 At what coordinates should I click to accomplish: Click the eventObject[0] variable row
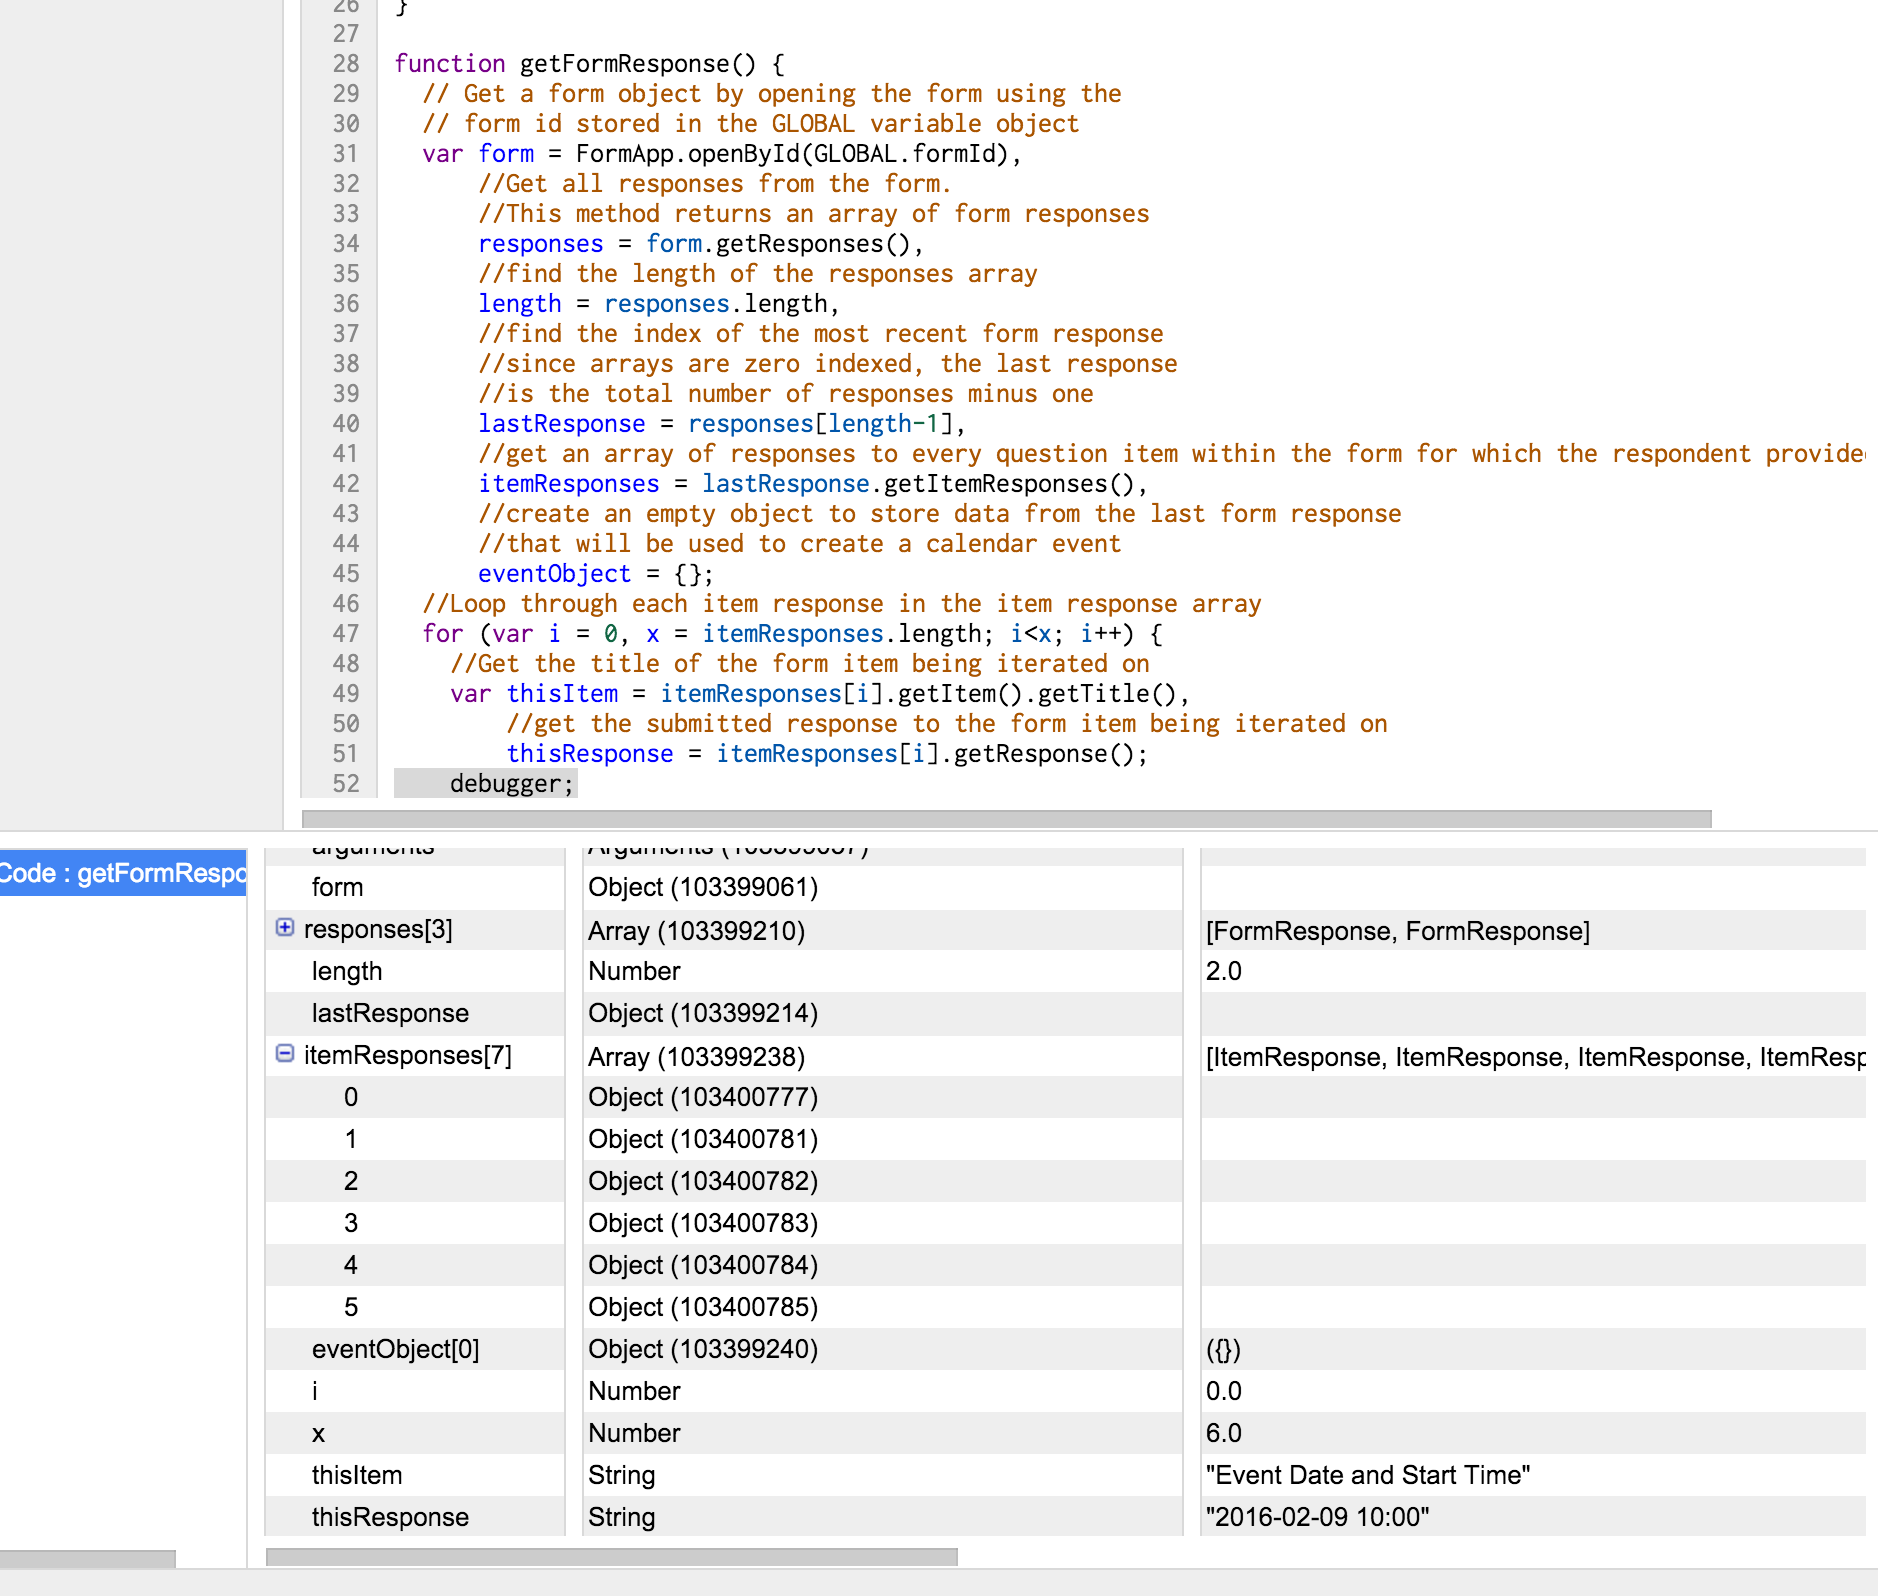tap(1065, 1349)
